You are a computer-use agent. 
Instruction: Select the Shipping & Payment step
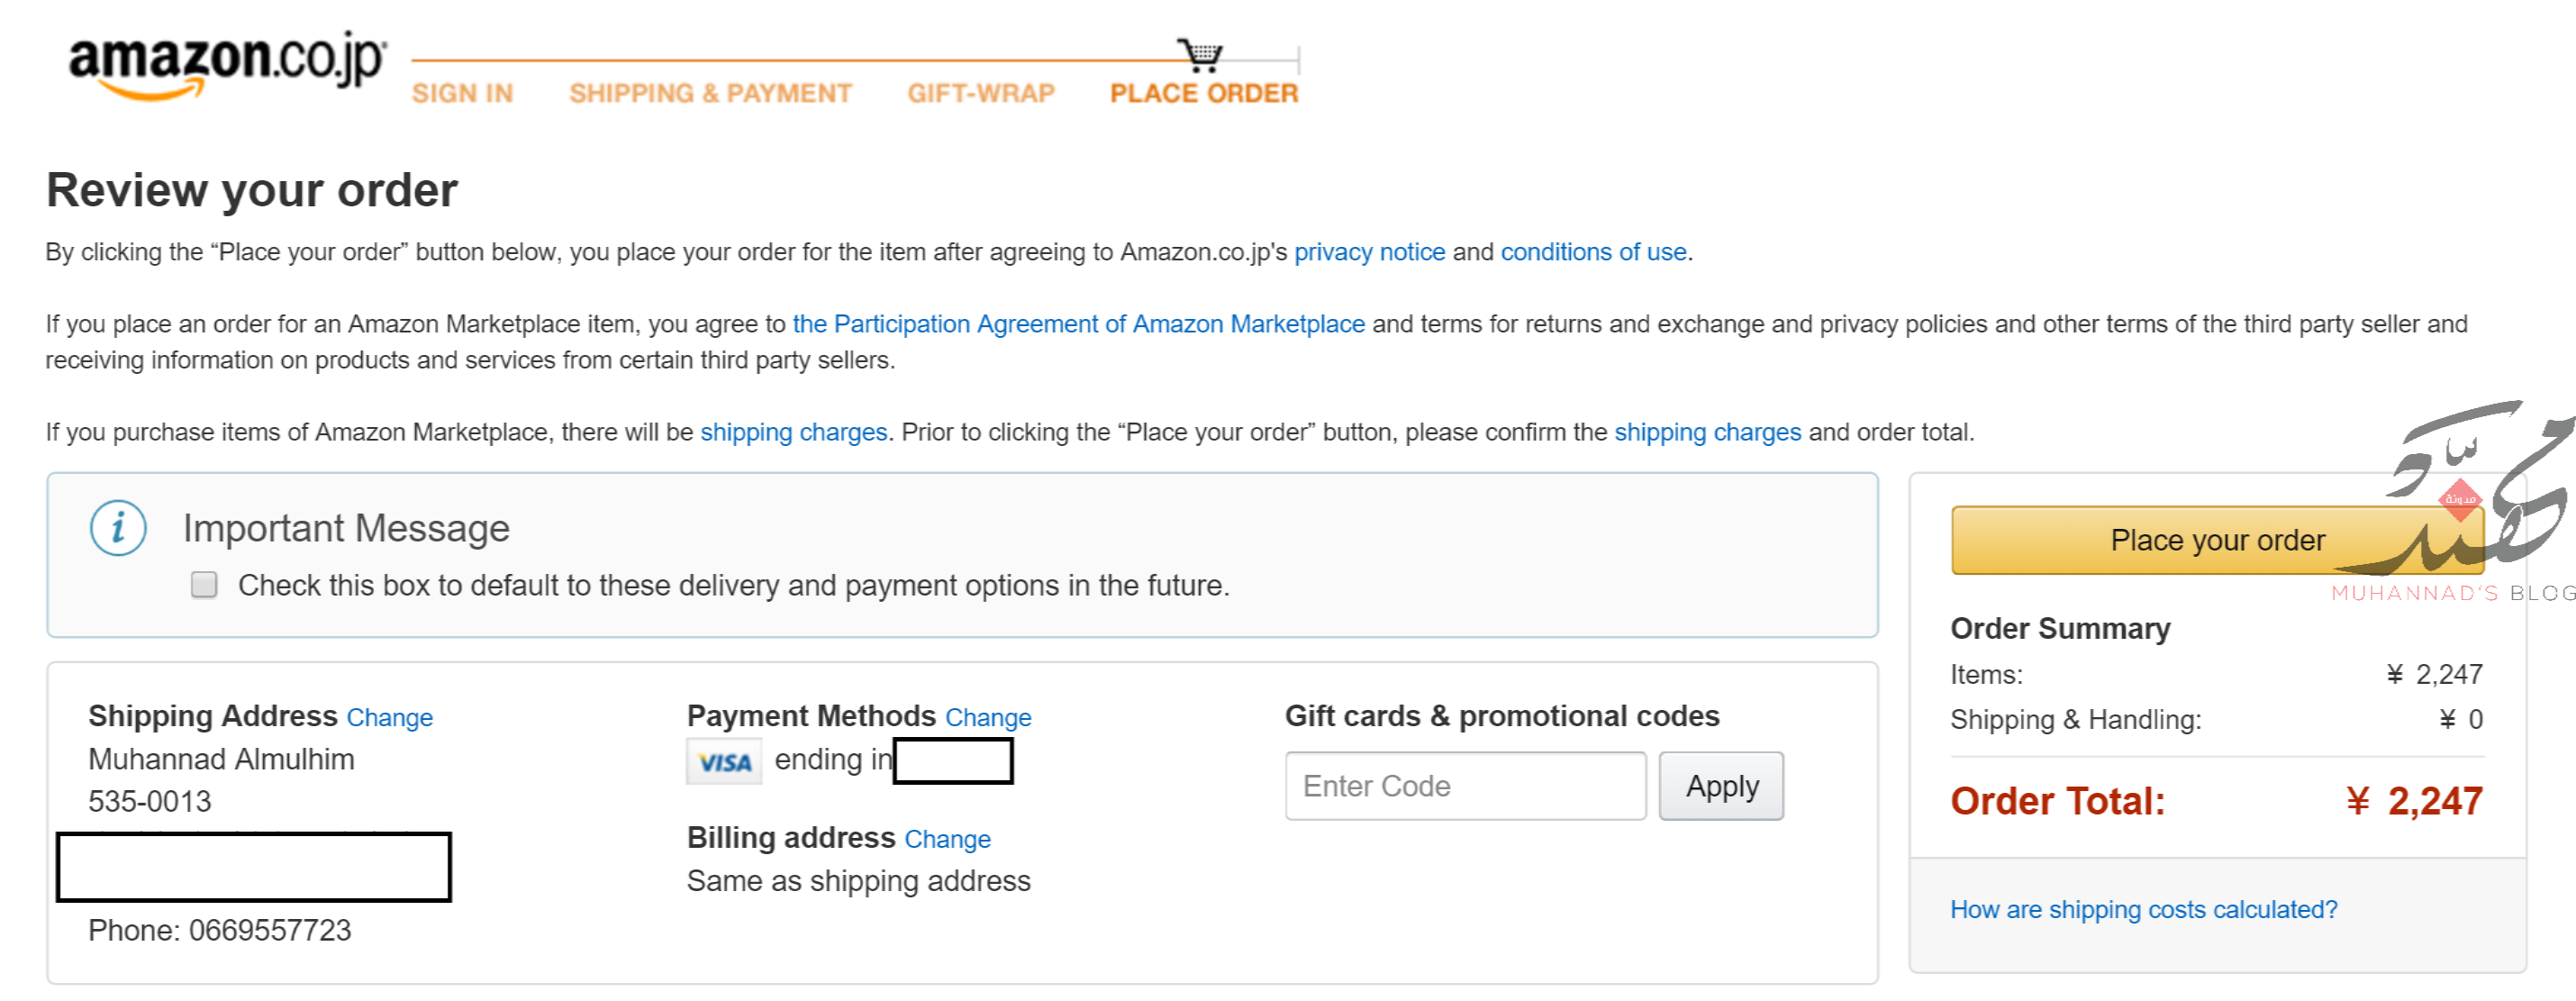click(x=710, y=93)
